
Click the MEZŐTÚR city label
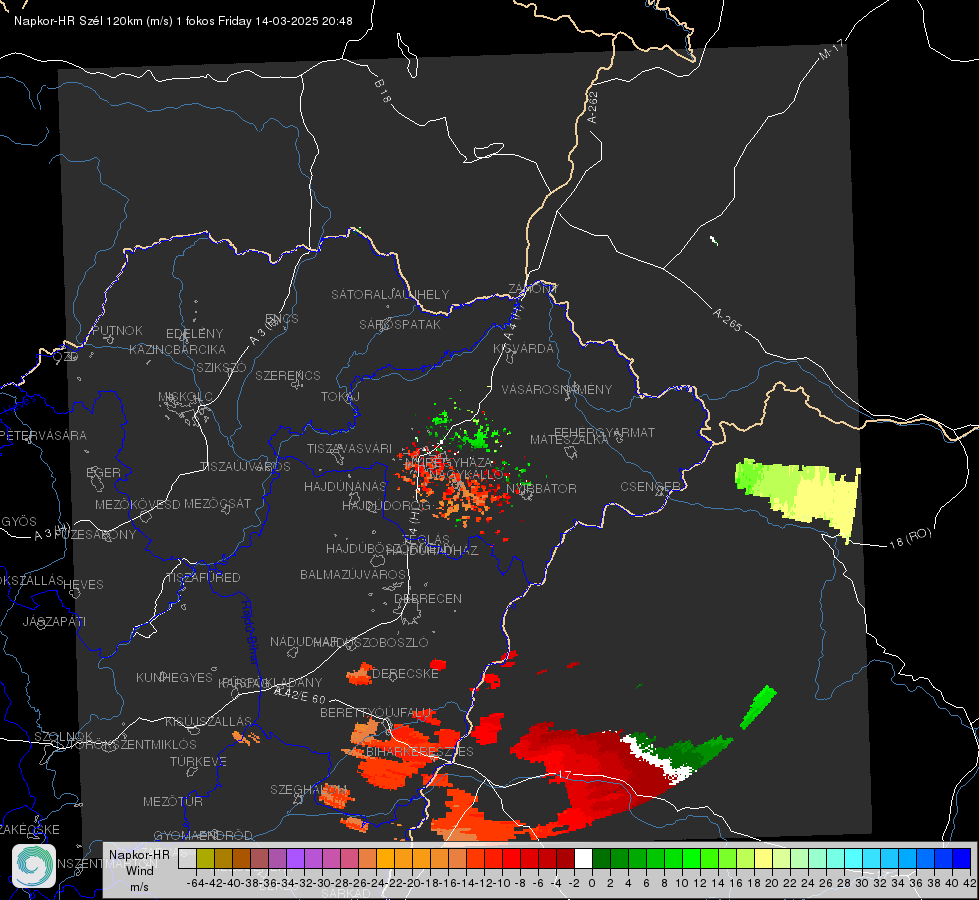pyautogui.click(x=173, y=801)
